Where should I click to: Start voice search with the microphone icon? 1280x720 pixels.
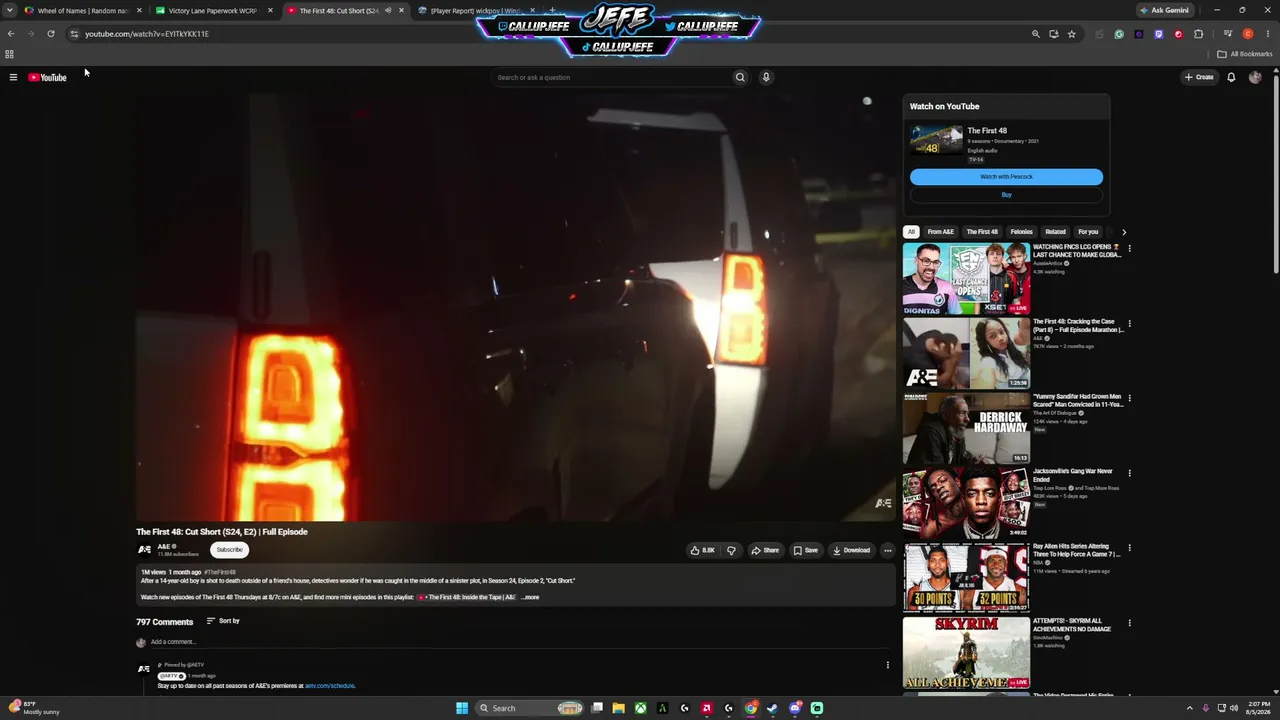tap(766, 77)
